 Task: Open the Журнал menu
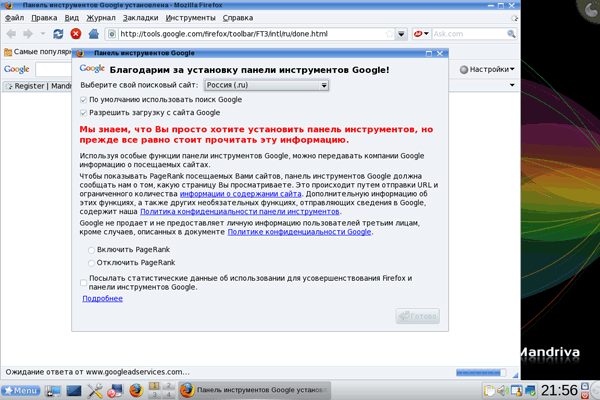(x=101, y=18)
